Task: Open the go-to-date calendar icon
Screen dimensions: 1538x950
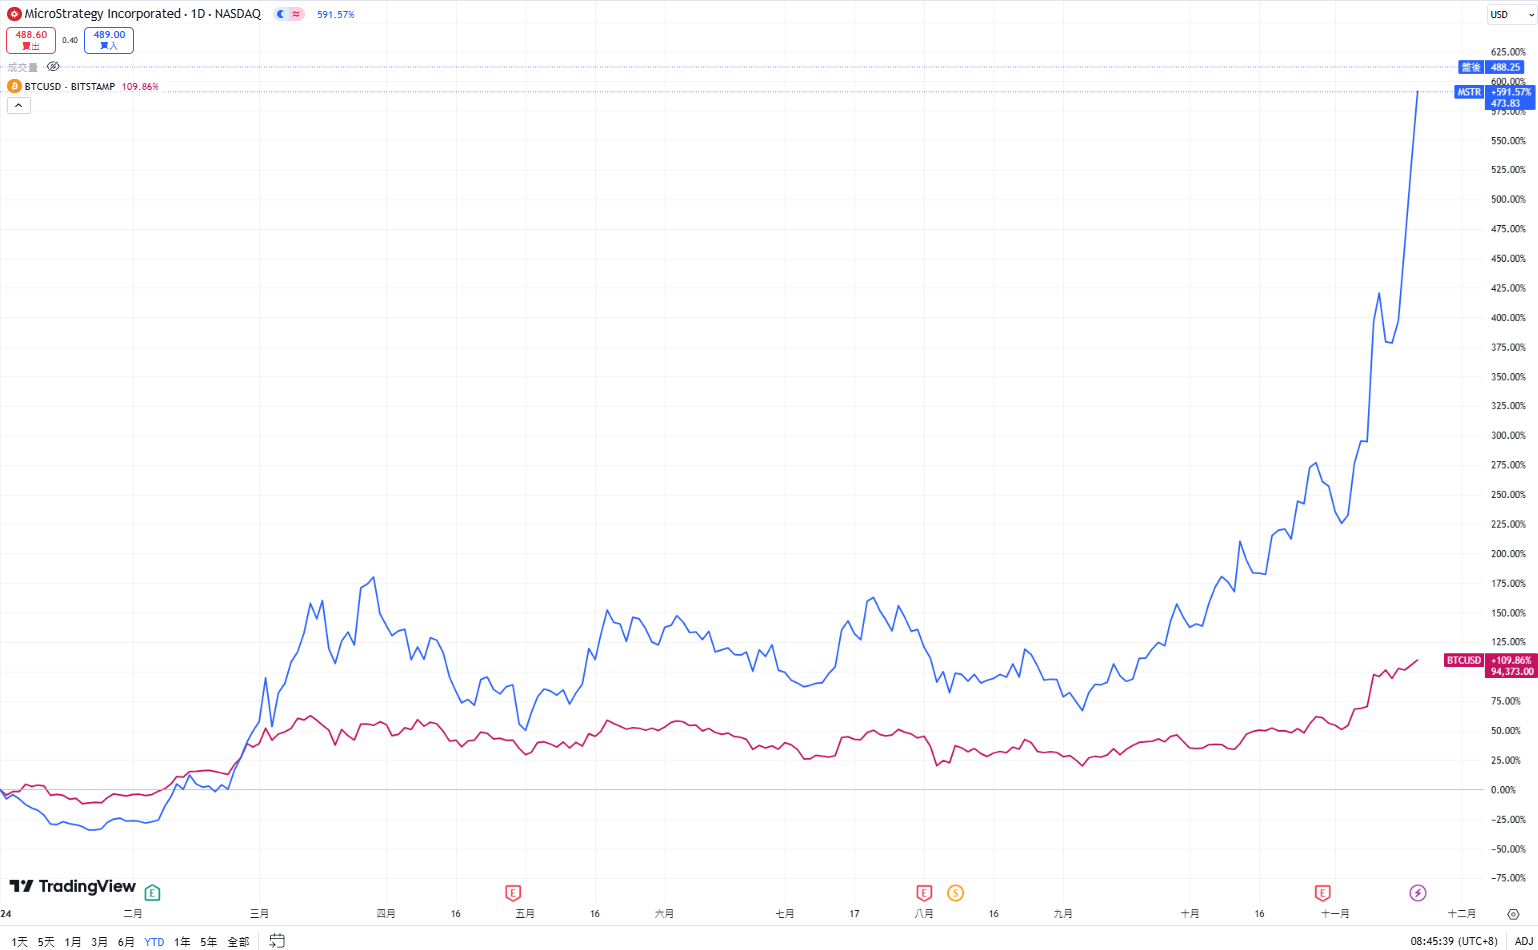Action: tap(277, 941)
